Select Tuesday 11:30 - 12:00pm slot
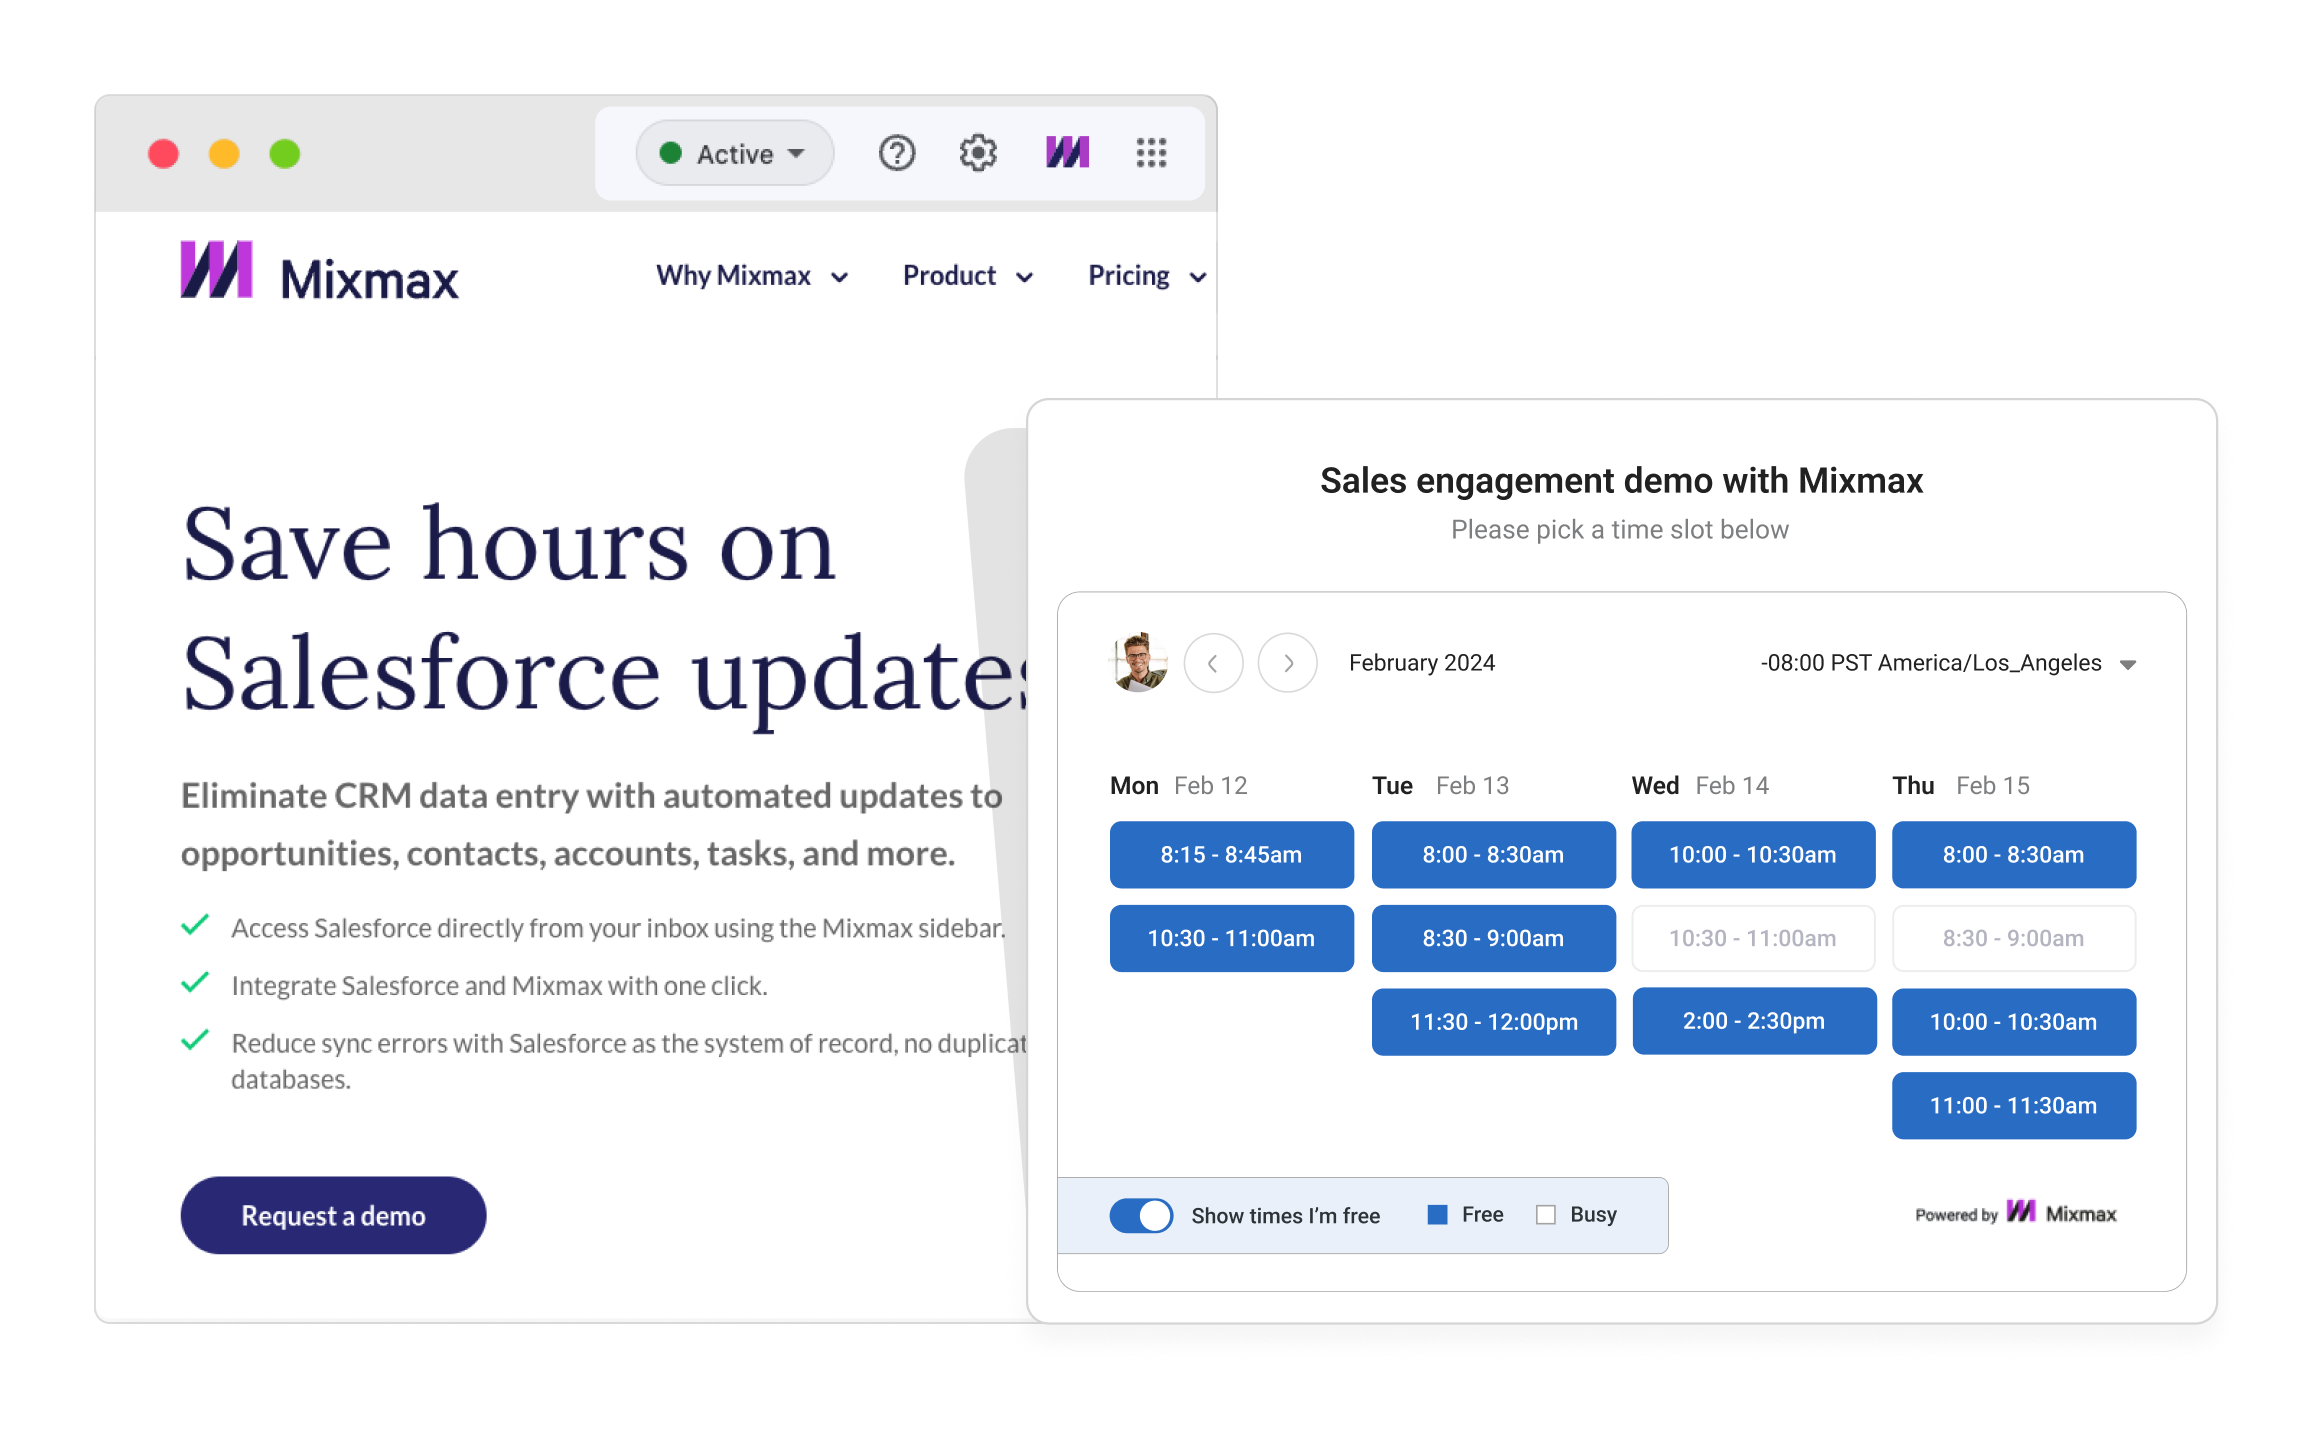This screenshot has width=2318, height=1456. [1493, 1021]
